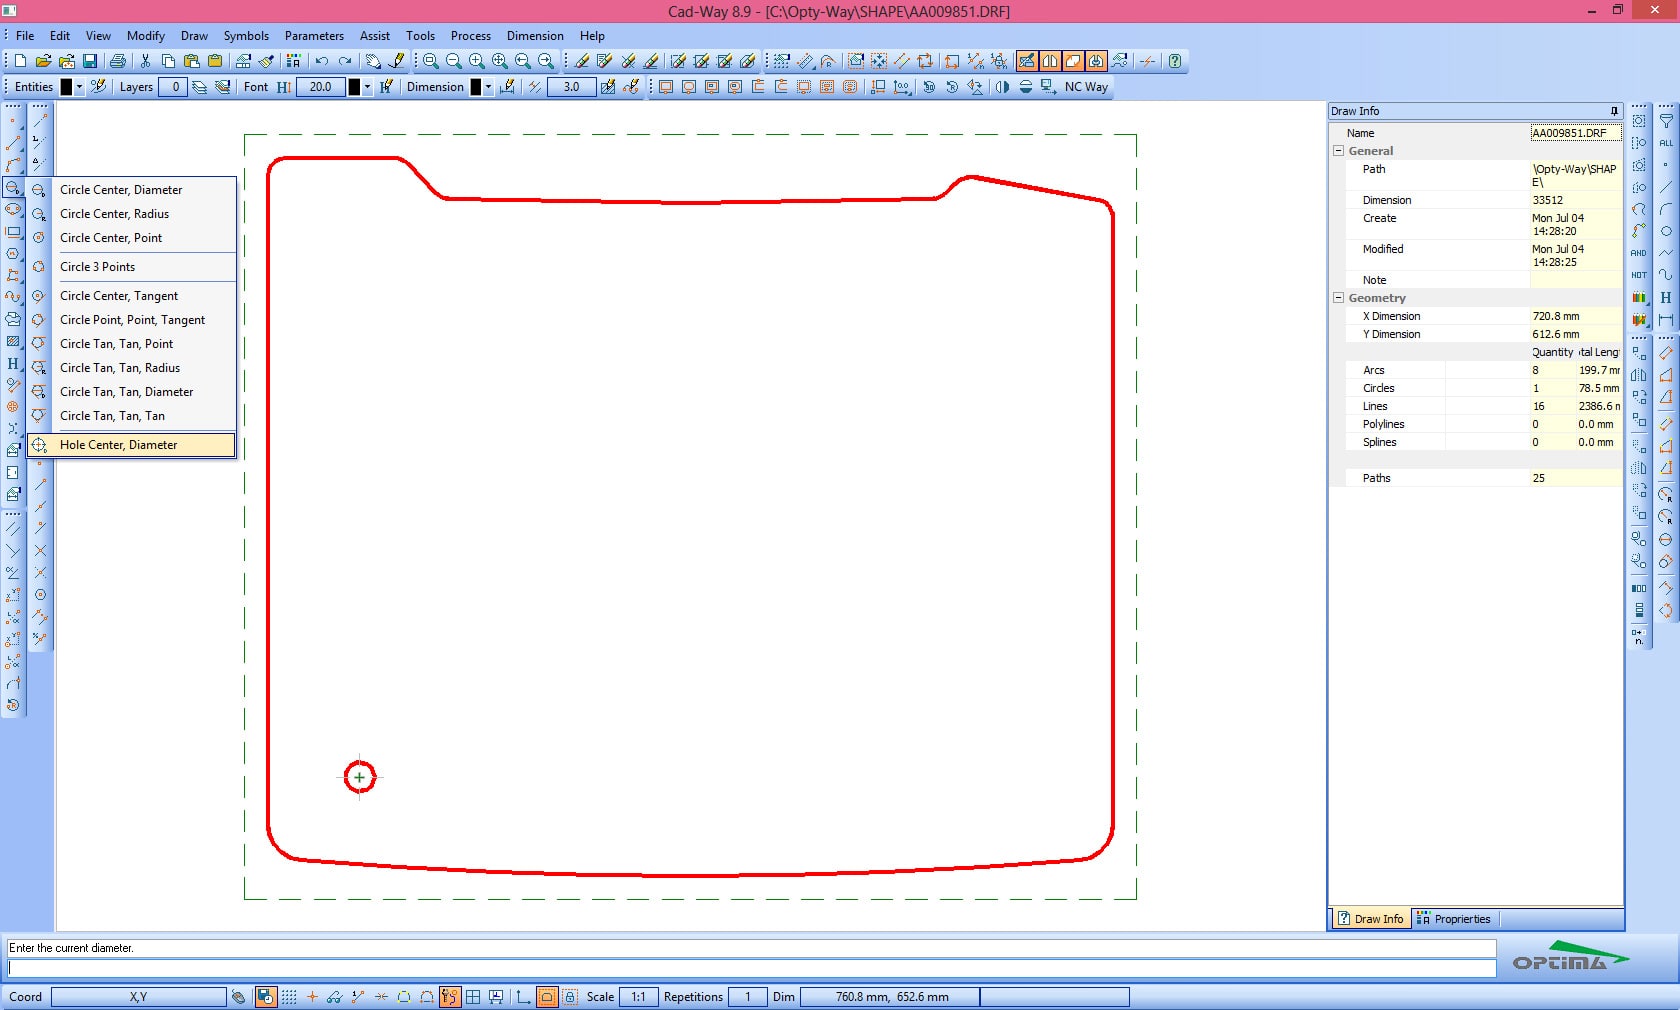This screenshot has width=1680, height=1010.
Task: Toggle the padlock icon in status bar
Action: click(x=570, y=997)
